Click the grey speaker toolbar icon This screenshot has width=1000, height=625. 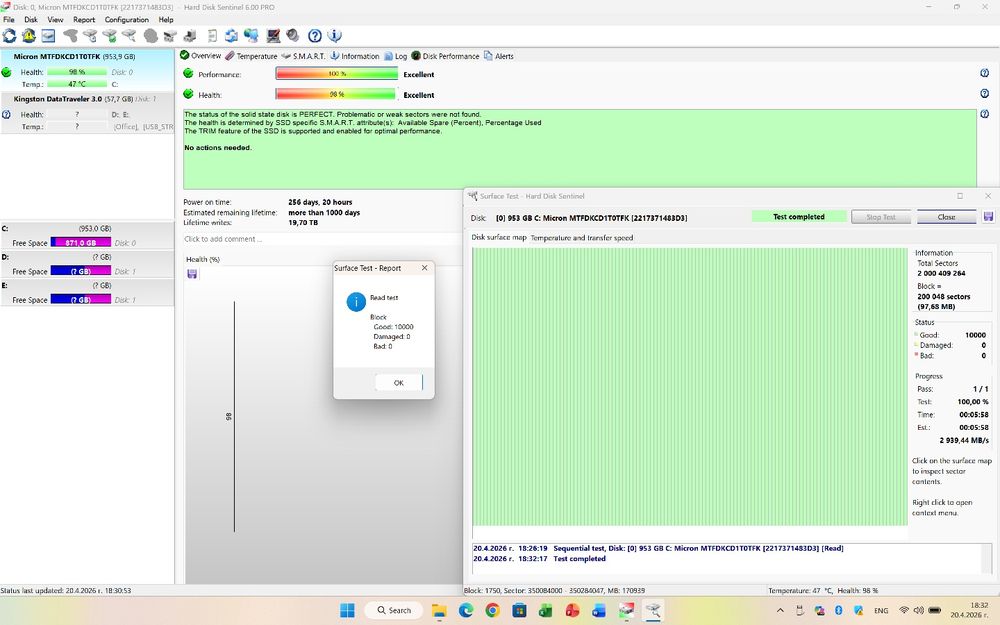(x=293, y=36)
